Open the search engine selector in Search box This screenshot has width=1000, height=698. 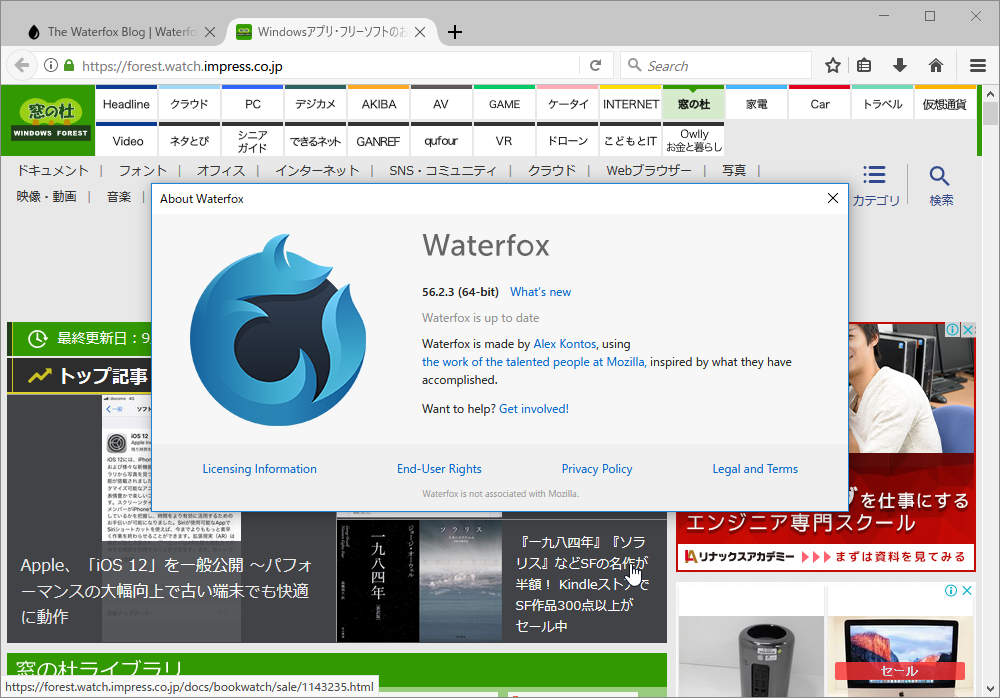click(x=634, y=65)
